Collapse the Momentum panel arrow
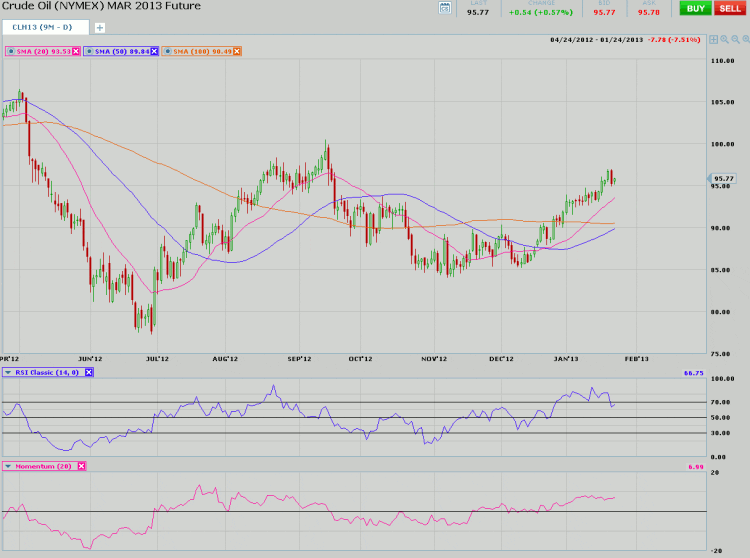 pyautogui.click(x=9, y=466)
